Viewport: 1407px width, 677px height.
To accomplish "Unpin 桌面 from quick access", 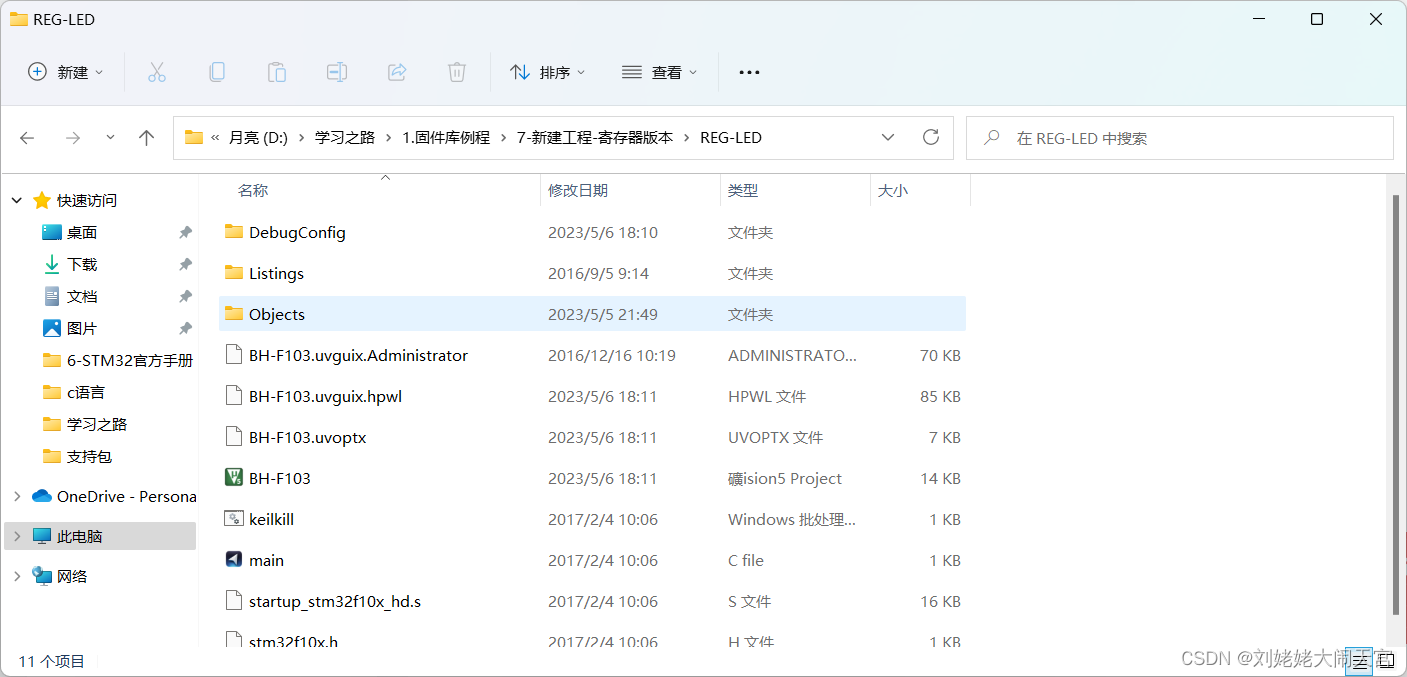I will pos(185,232).
